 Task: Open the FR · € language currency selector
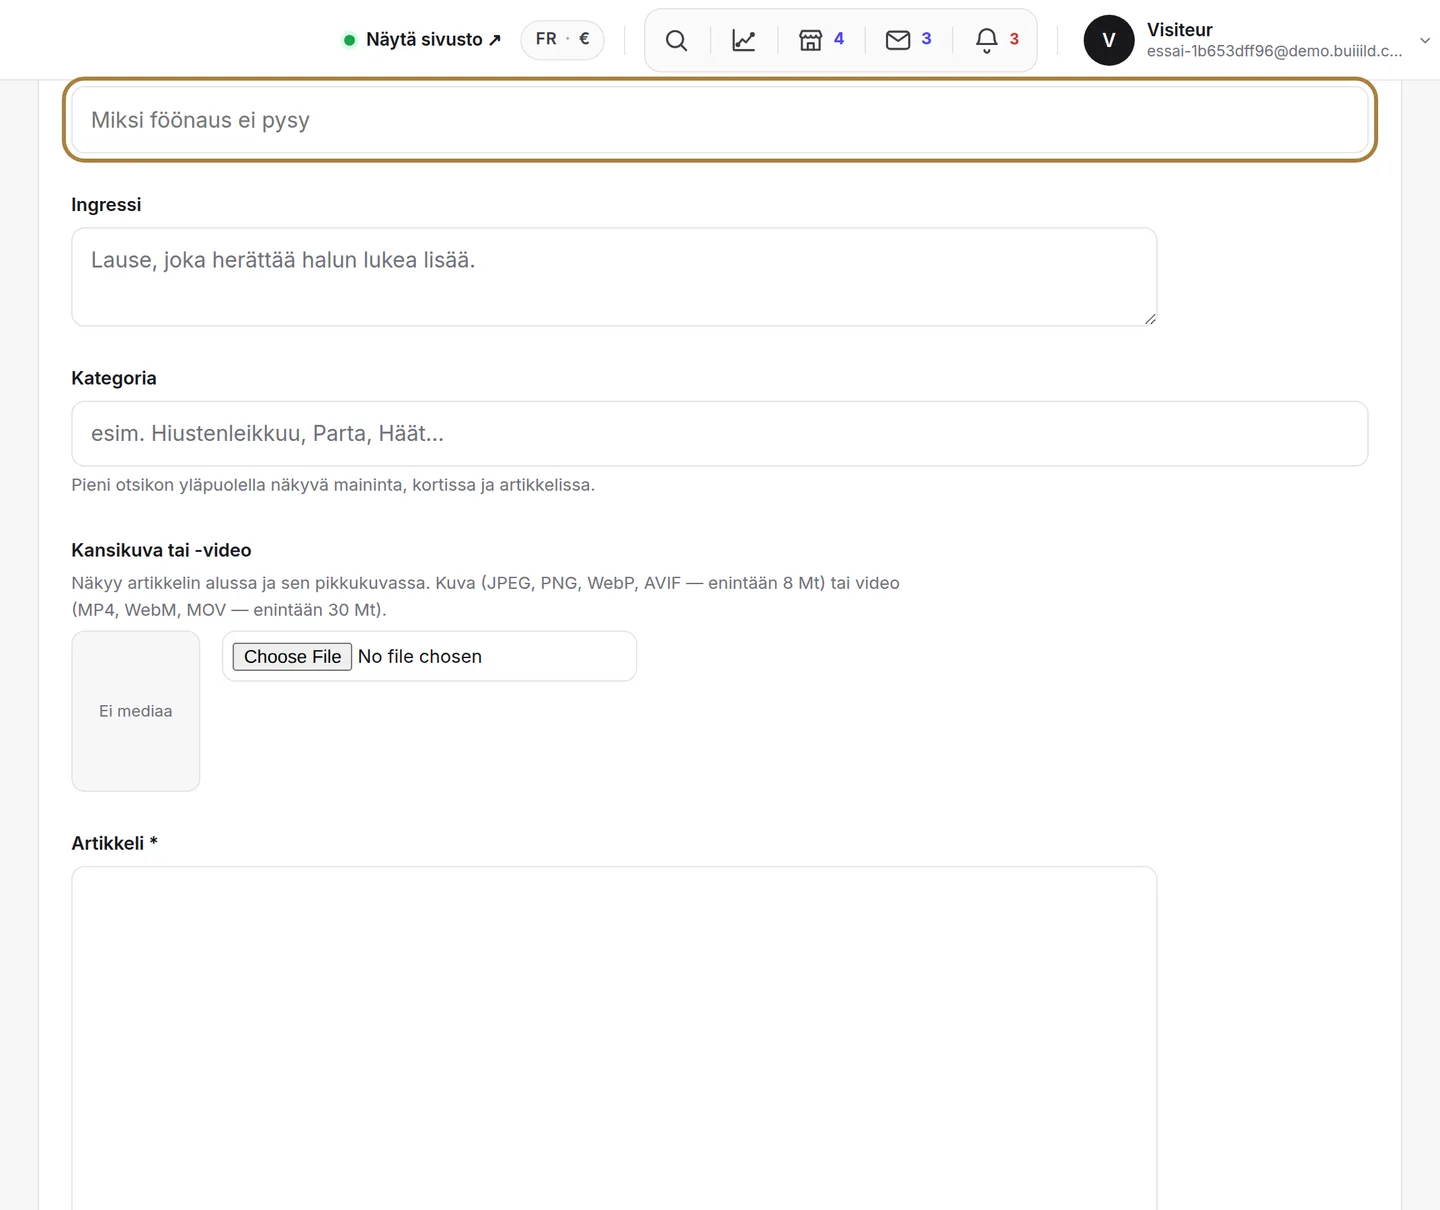click(562, 39)
